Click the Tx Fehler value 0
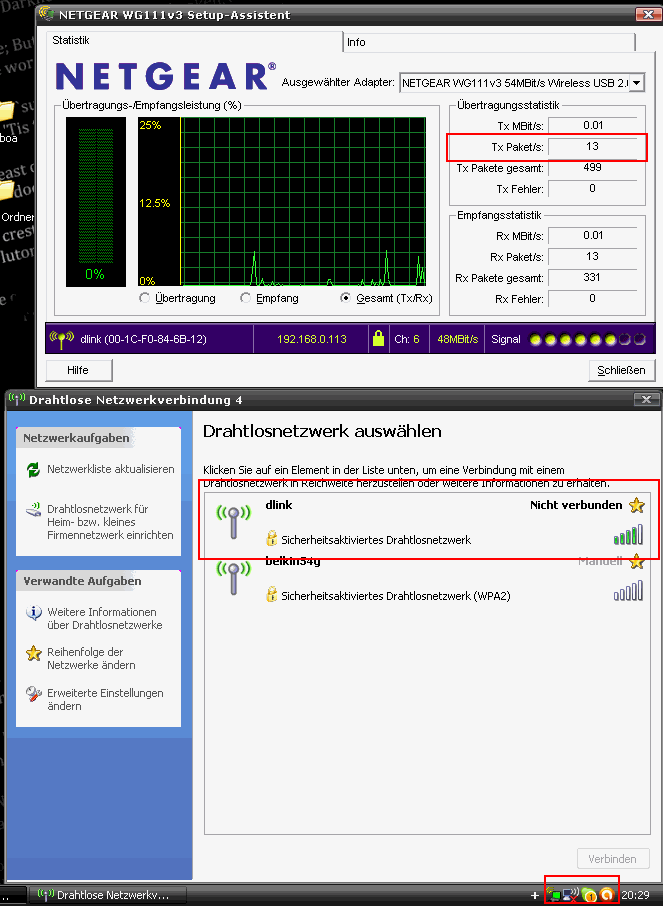The image size is (663, 906). (592, 188)
